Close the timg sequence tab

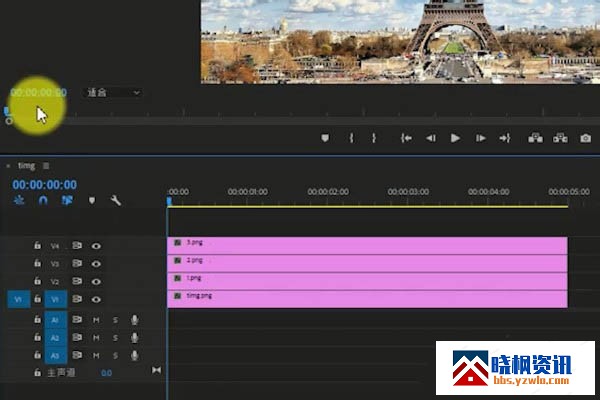coord(8,166)
